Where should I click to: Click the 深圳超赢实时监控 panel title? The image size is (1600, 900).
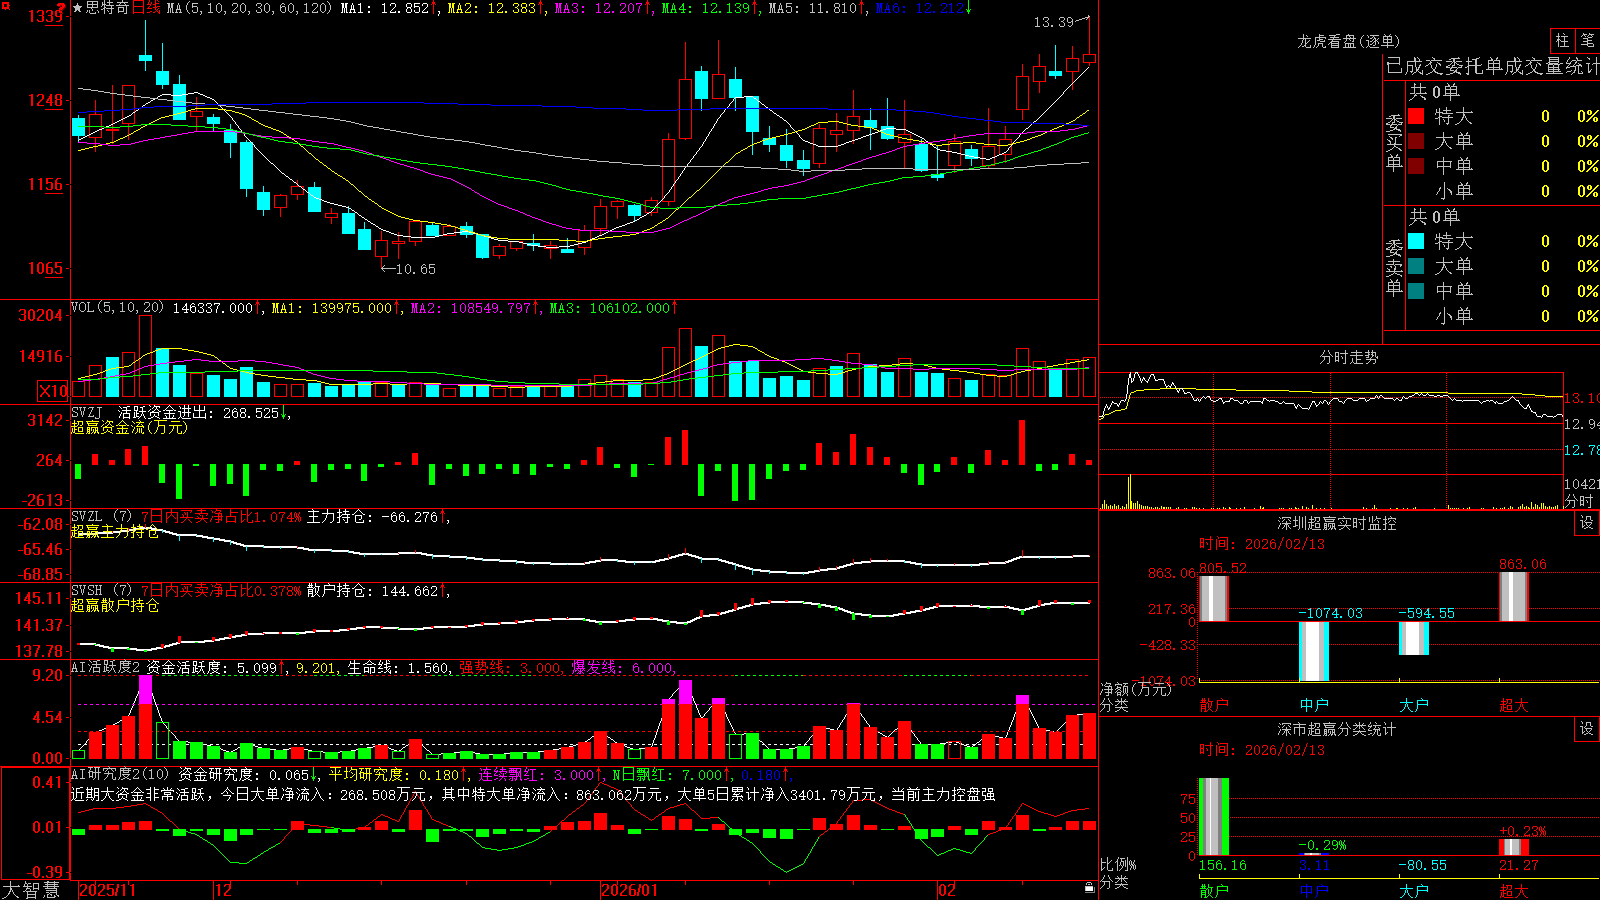1337,523
